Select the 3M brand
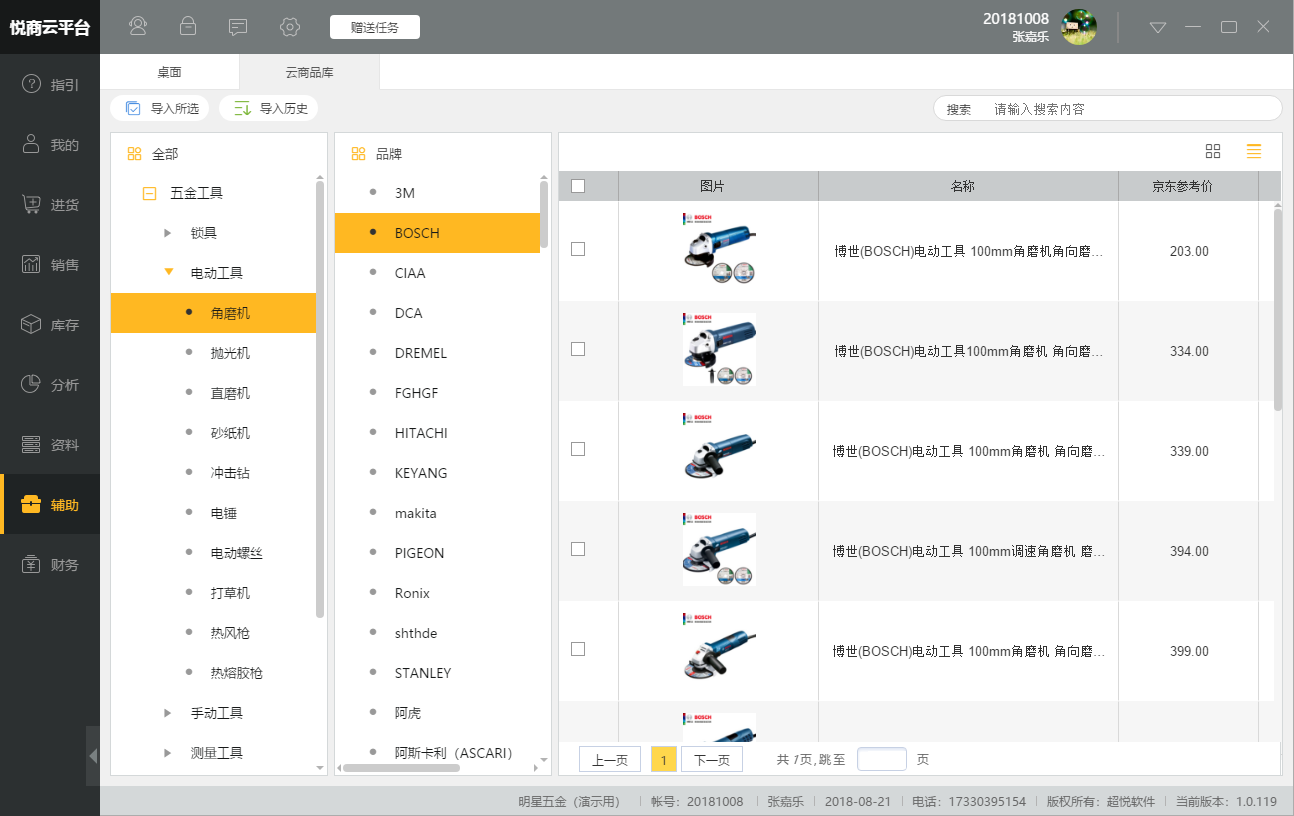 point(437,193)
